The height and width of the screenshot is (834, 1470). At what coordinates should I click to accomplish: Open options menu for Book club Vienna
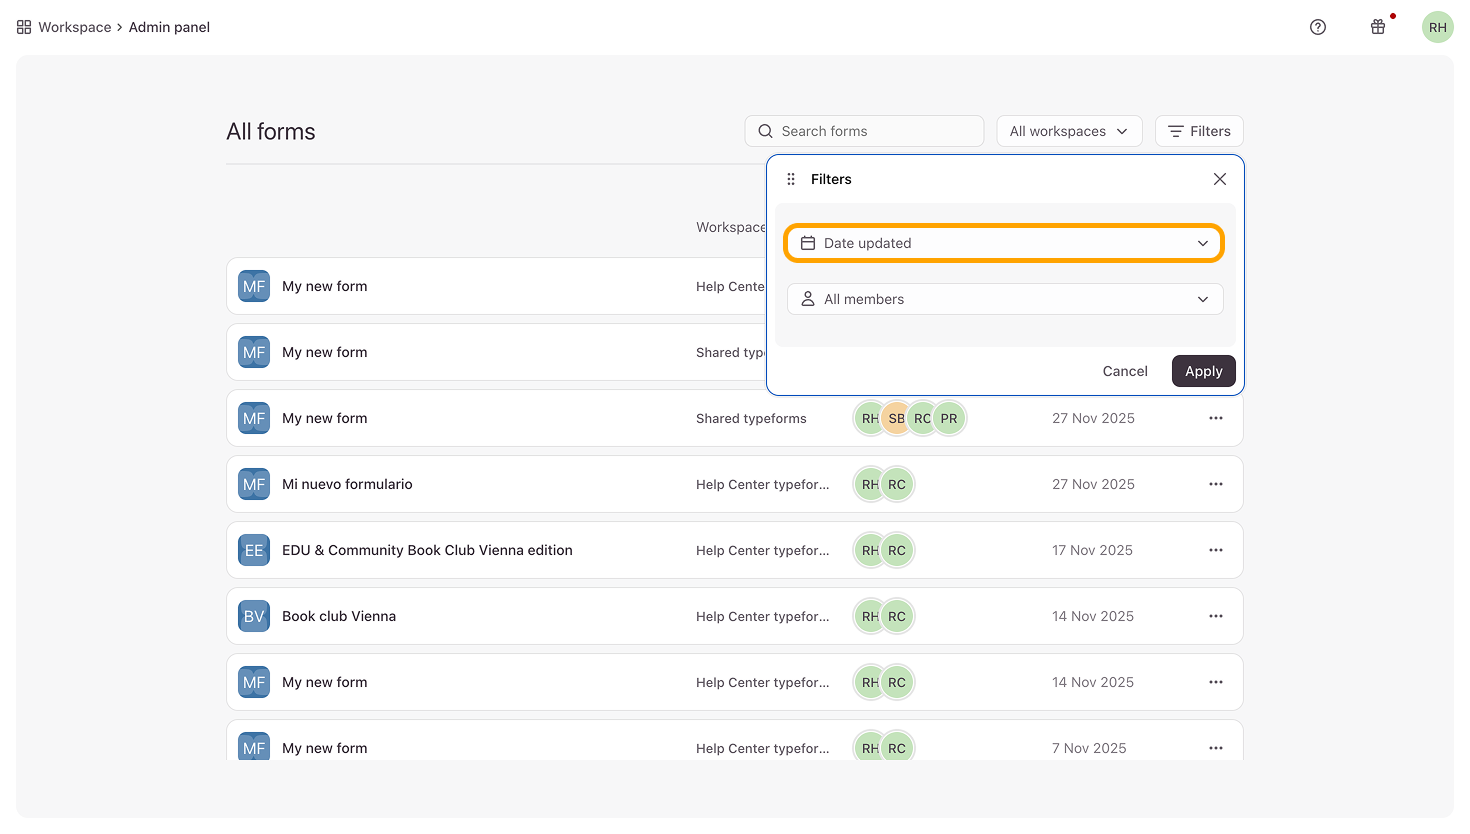click(1215, 616)
